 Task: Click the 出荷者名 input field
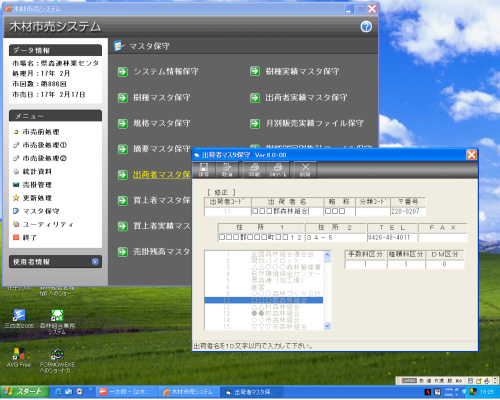(x=287, y=211)
